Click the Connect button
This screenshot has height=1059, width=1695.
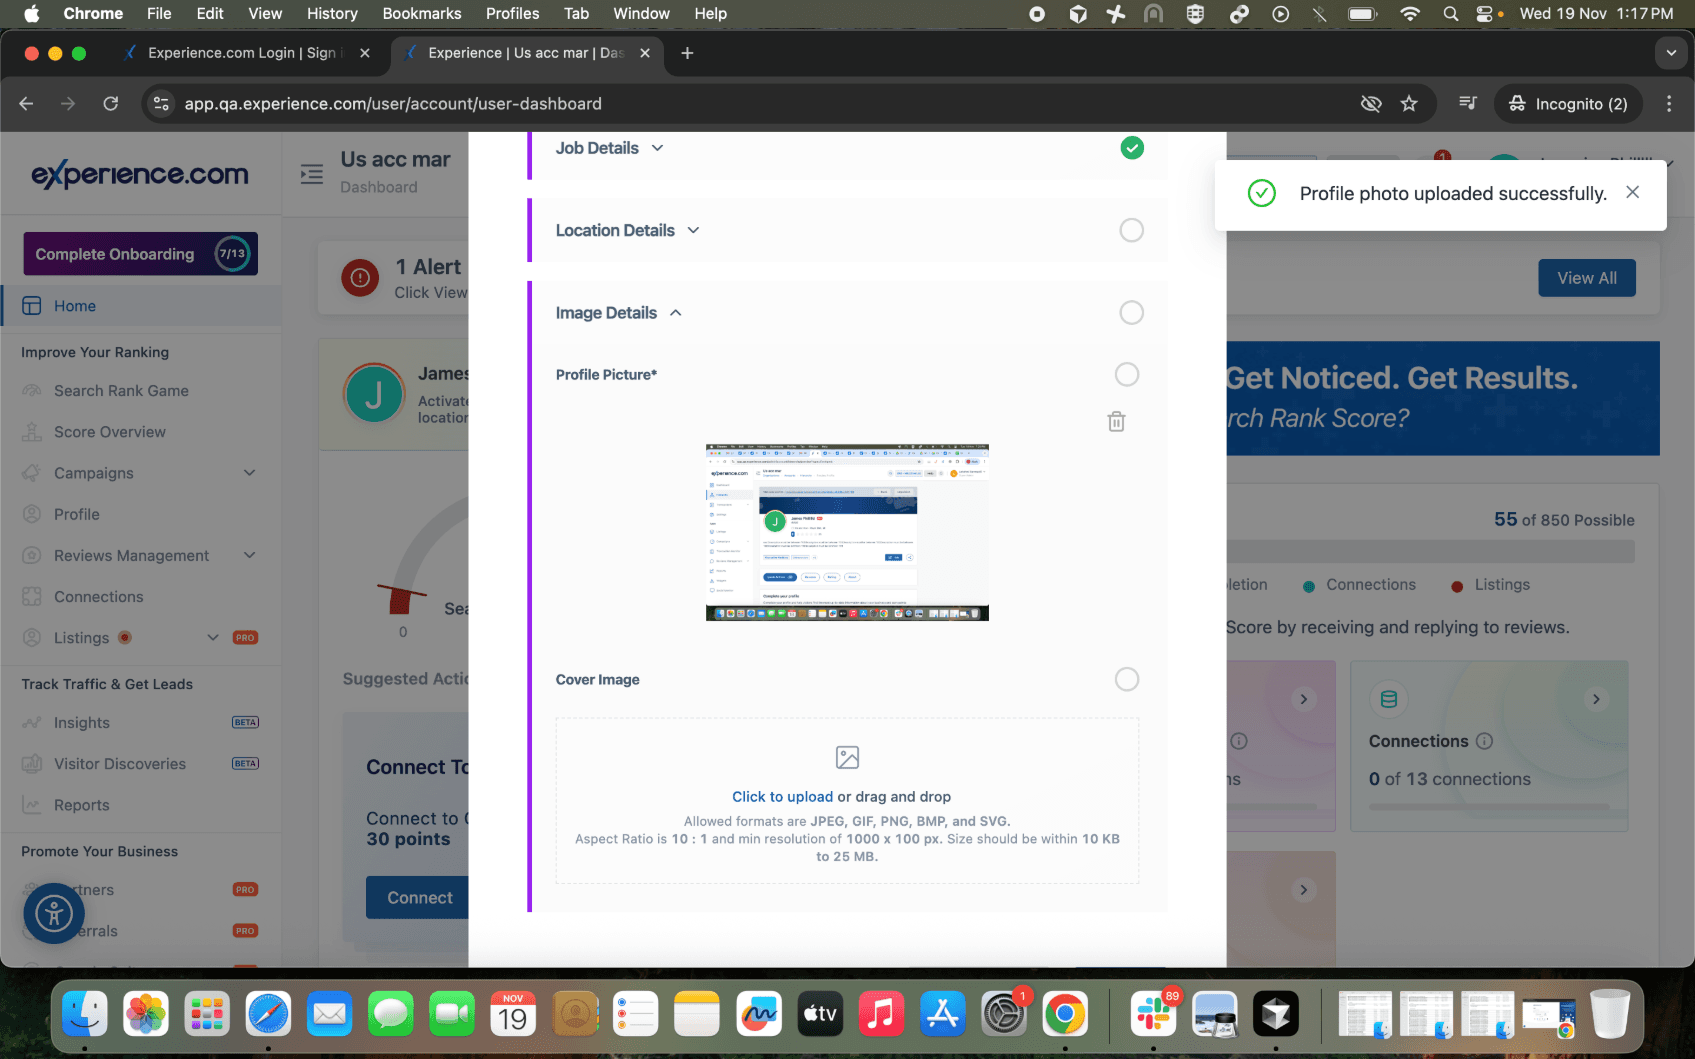[x=420, y=898]
